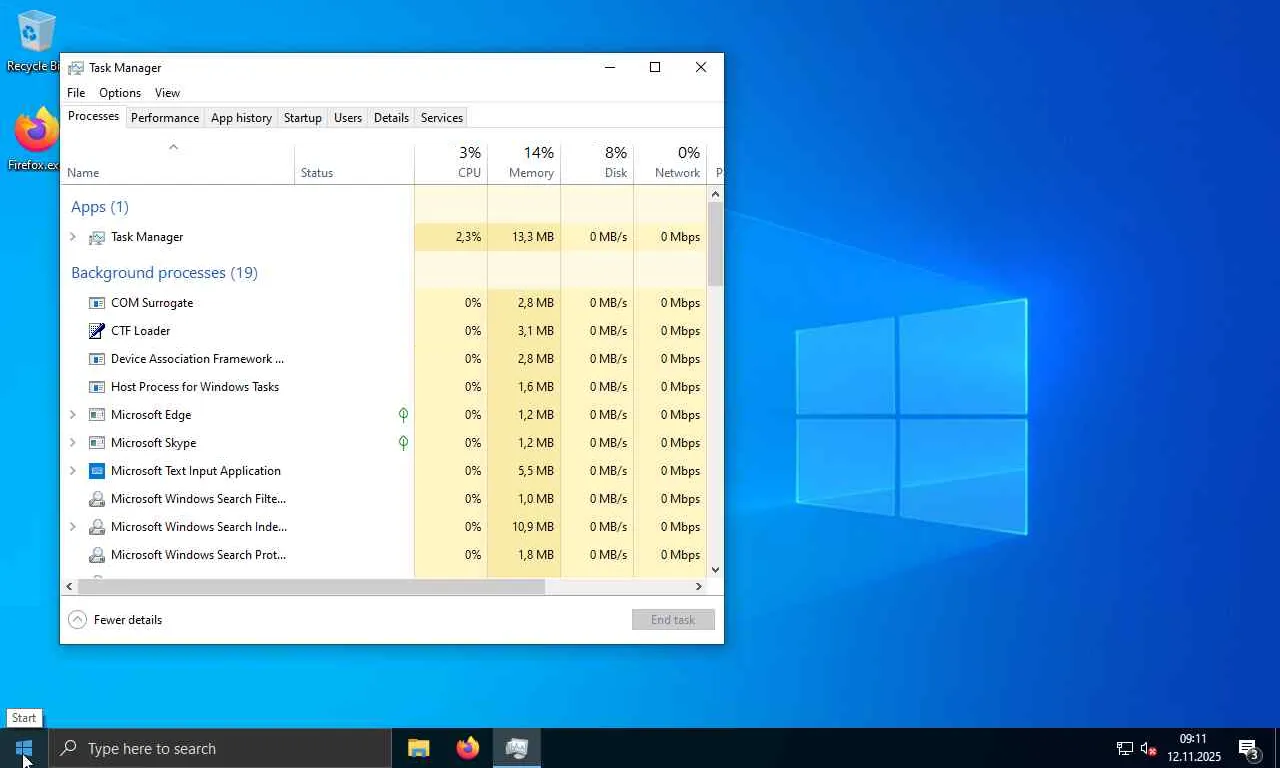Expand the Microsoft Windows Search Indexer row
The image size is (1280, 768).
pos(73,527)
